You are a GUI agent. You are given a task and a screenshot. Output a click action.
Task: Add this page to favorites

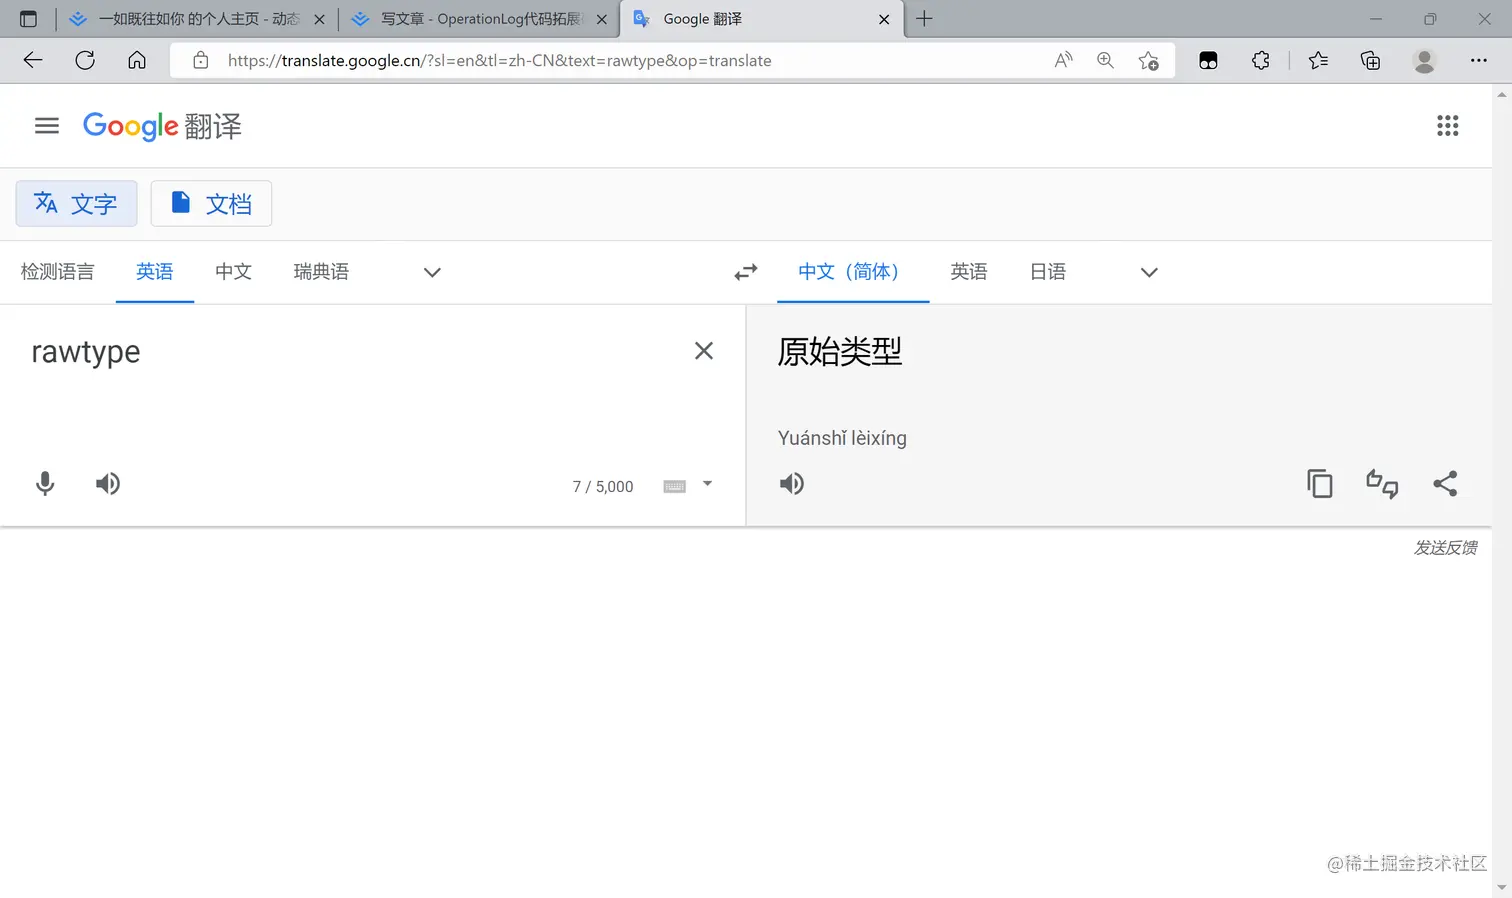click(x=1149, y=61)
